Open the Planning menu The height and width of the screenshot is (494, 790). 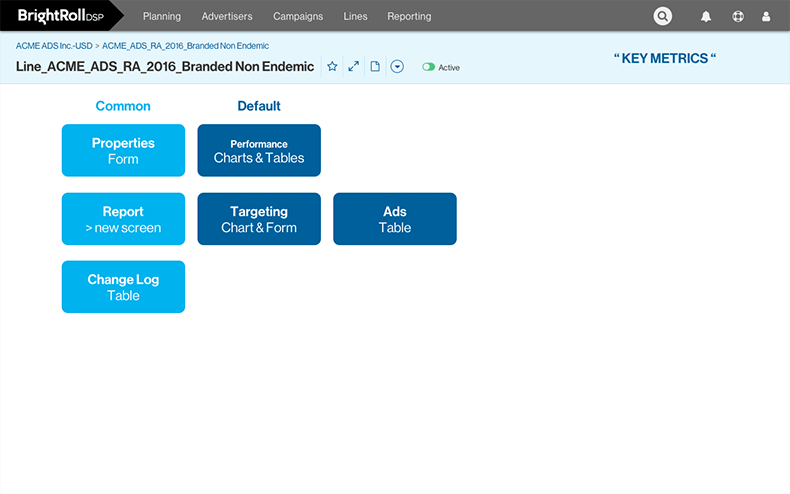162,17
